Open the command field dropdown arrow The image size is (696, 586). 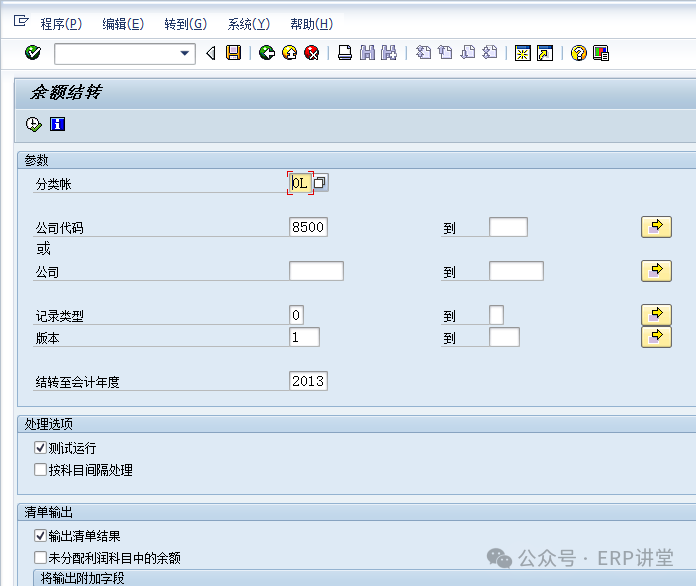pyautogui.click(x=185, y=53)
